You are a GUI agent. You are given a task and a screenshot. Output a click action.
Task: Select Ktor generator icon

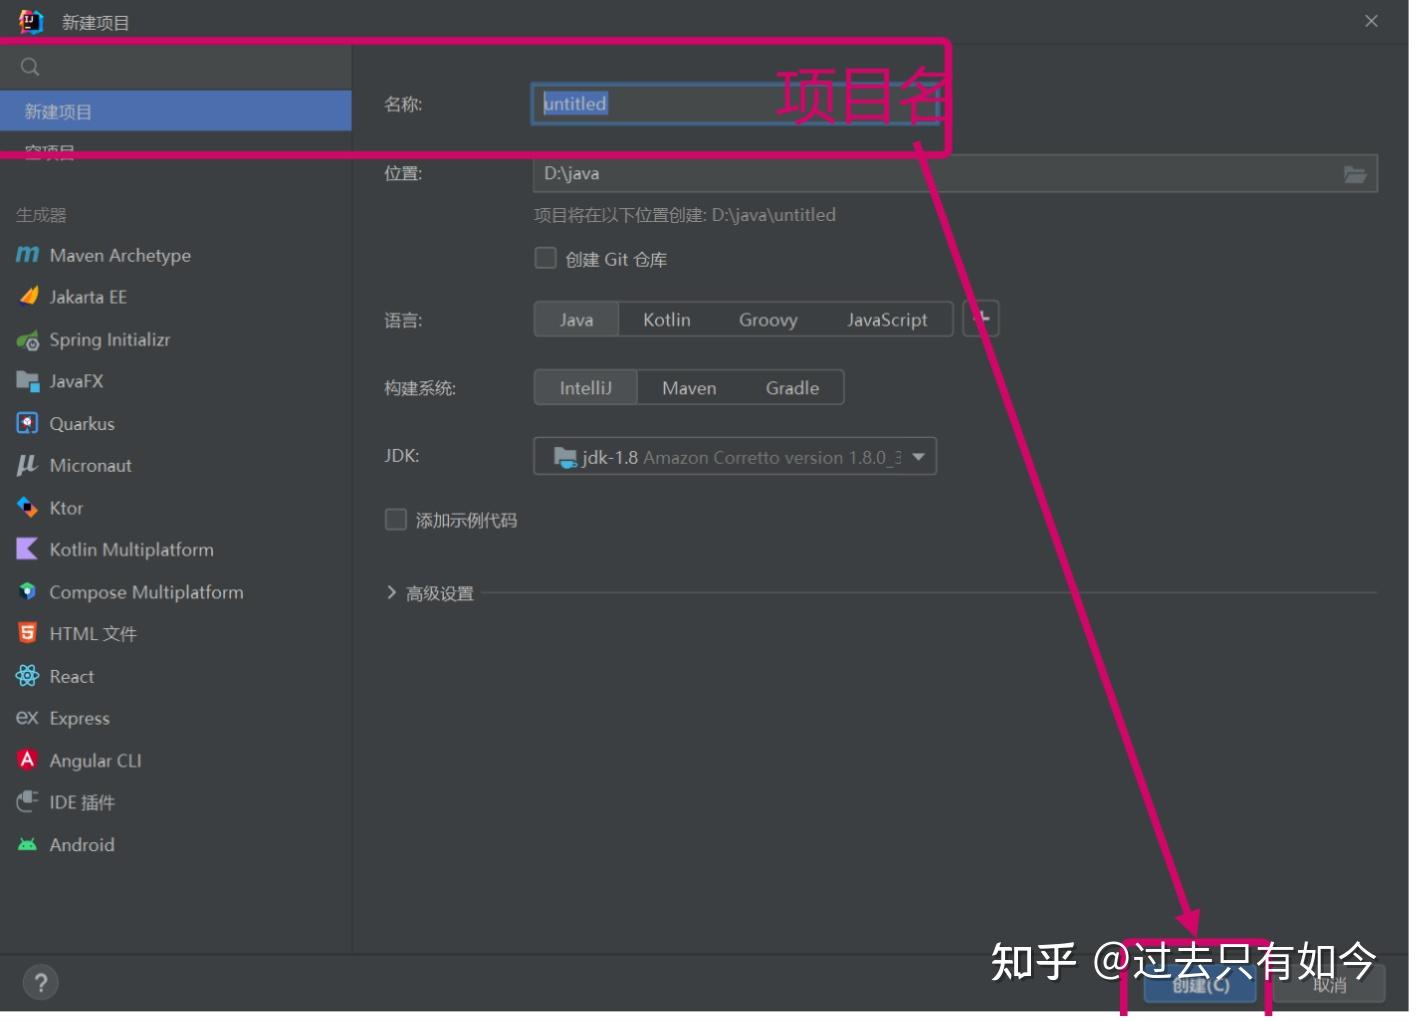28,508
